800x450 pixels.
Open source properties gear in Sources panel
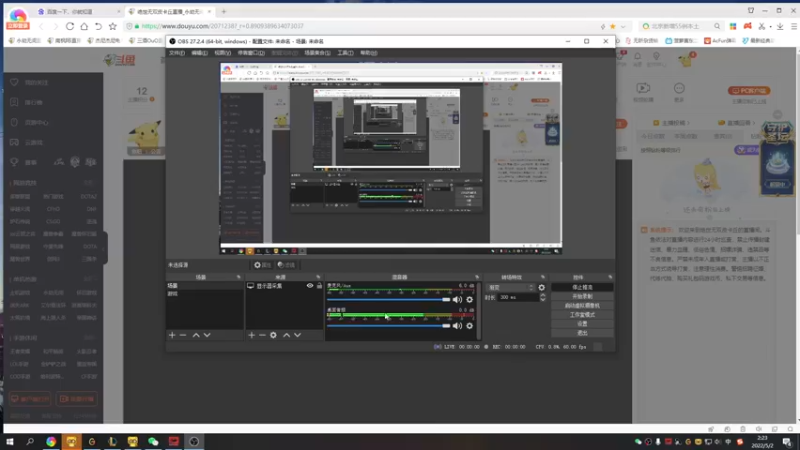point(273,335)
